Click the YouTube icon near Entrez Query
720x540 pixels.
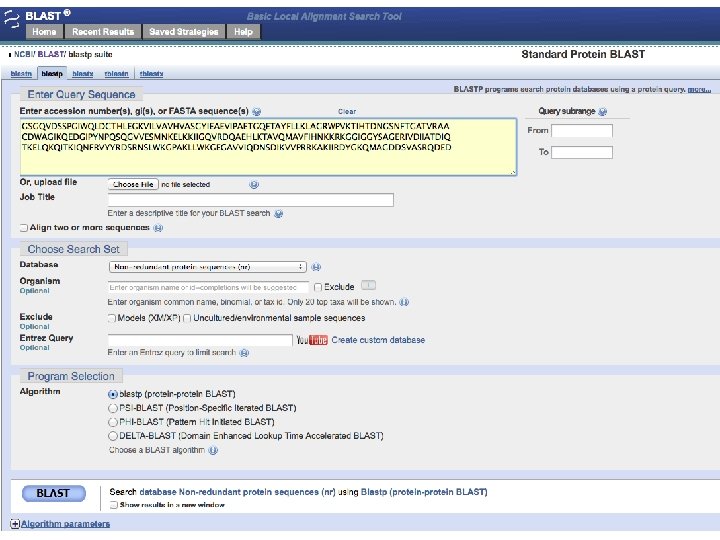coord(312,340)
